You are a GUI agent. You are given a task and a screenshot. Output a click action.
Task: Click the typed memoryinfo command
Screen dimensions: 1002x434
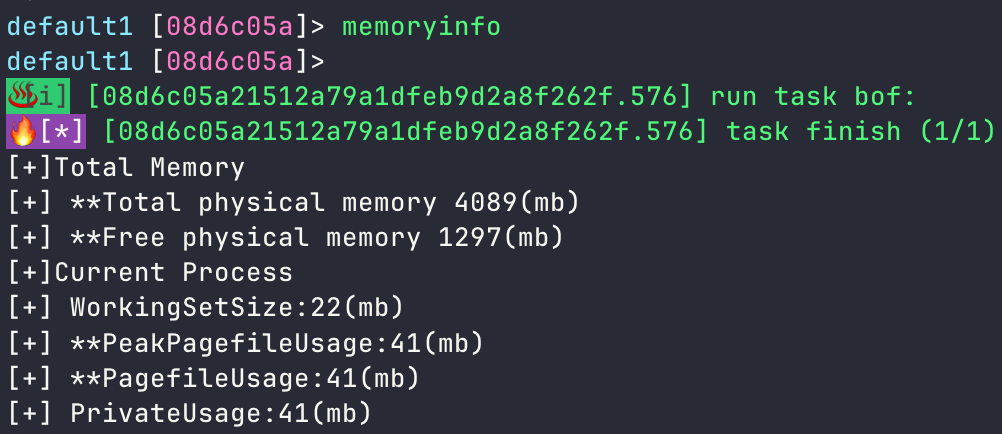tap(421, 27)
